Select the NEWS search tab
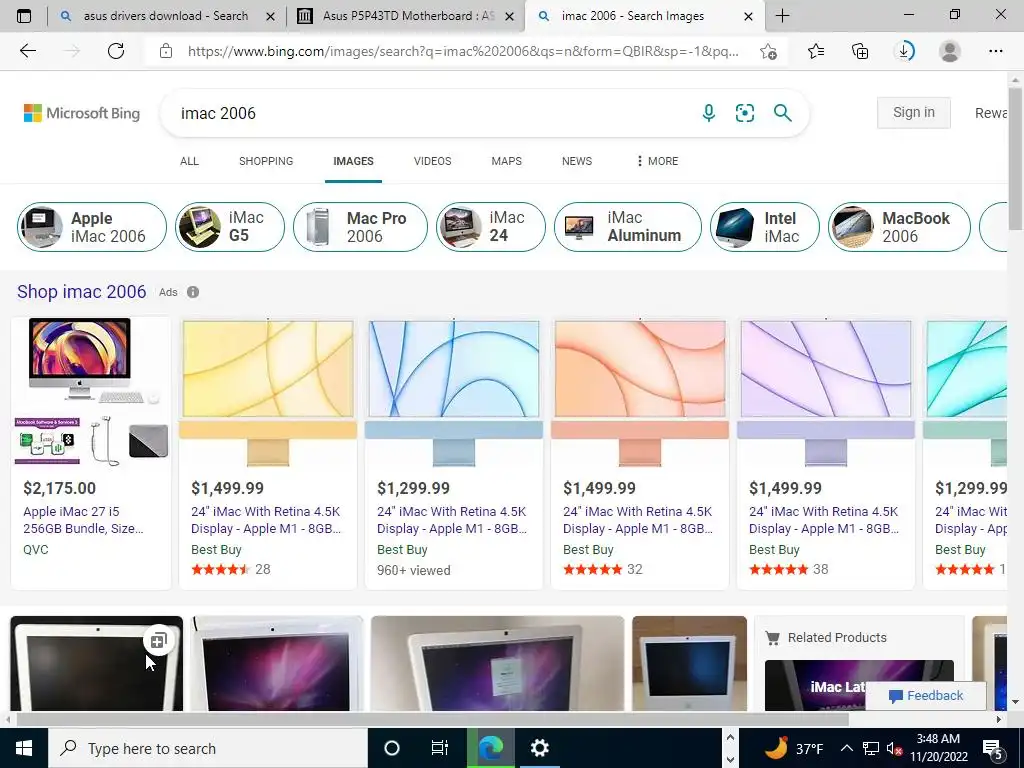The image size is (1024, 768). (577, 161)
